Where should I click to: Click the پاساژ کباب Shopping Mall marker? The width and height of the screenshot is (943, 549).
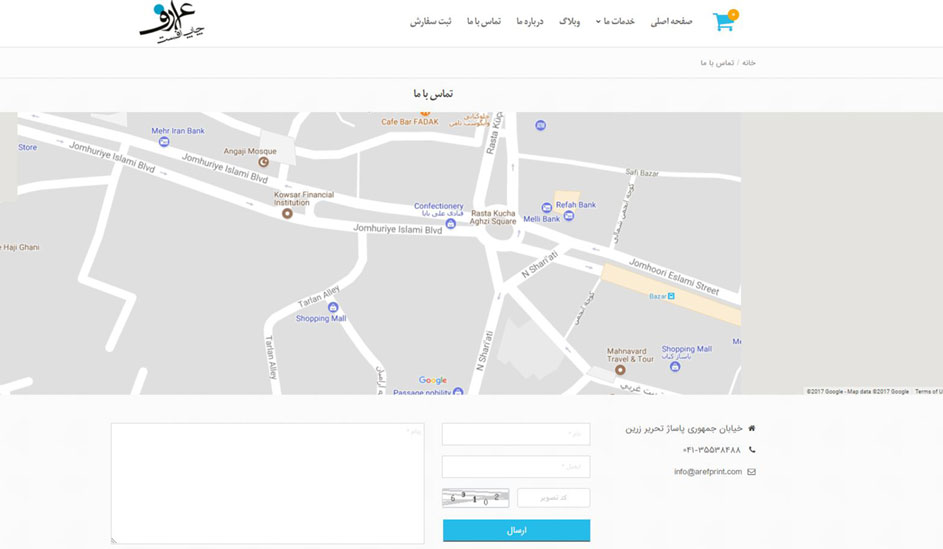tap(675, 366)
